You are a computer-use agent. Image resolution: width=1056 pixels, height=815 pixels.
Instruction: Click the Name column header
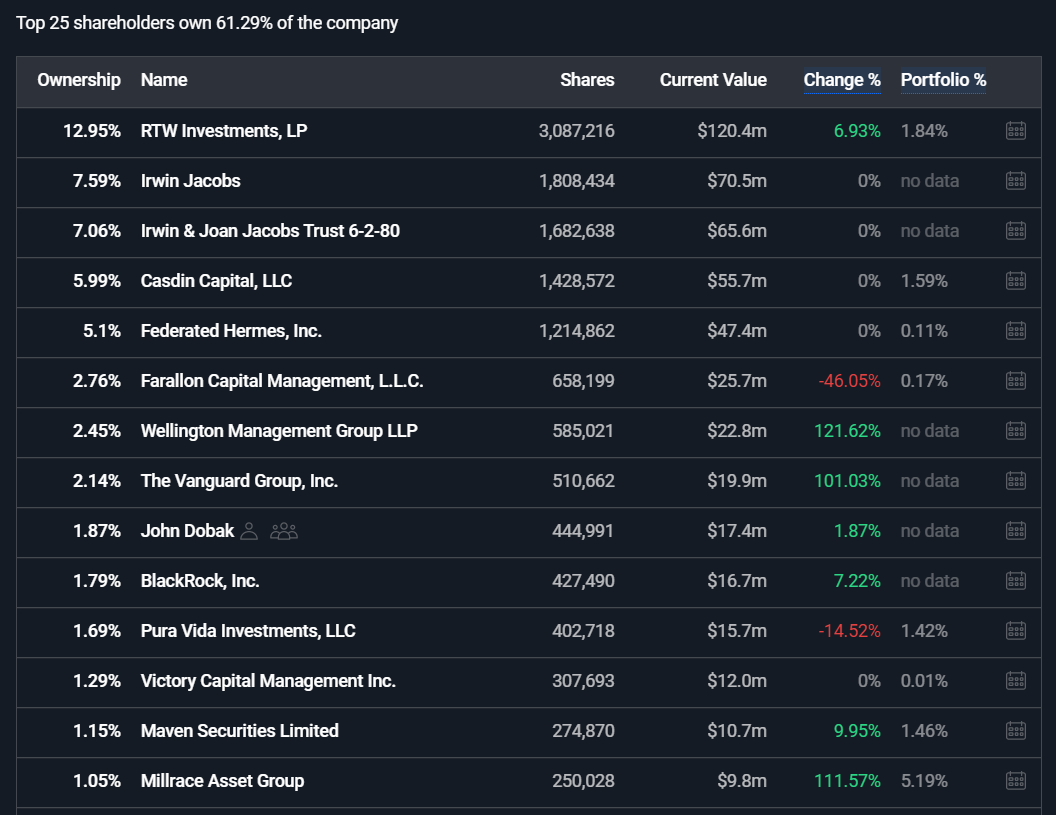coord(164,80)
